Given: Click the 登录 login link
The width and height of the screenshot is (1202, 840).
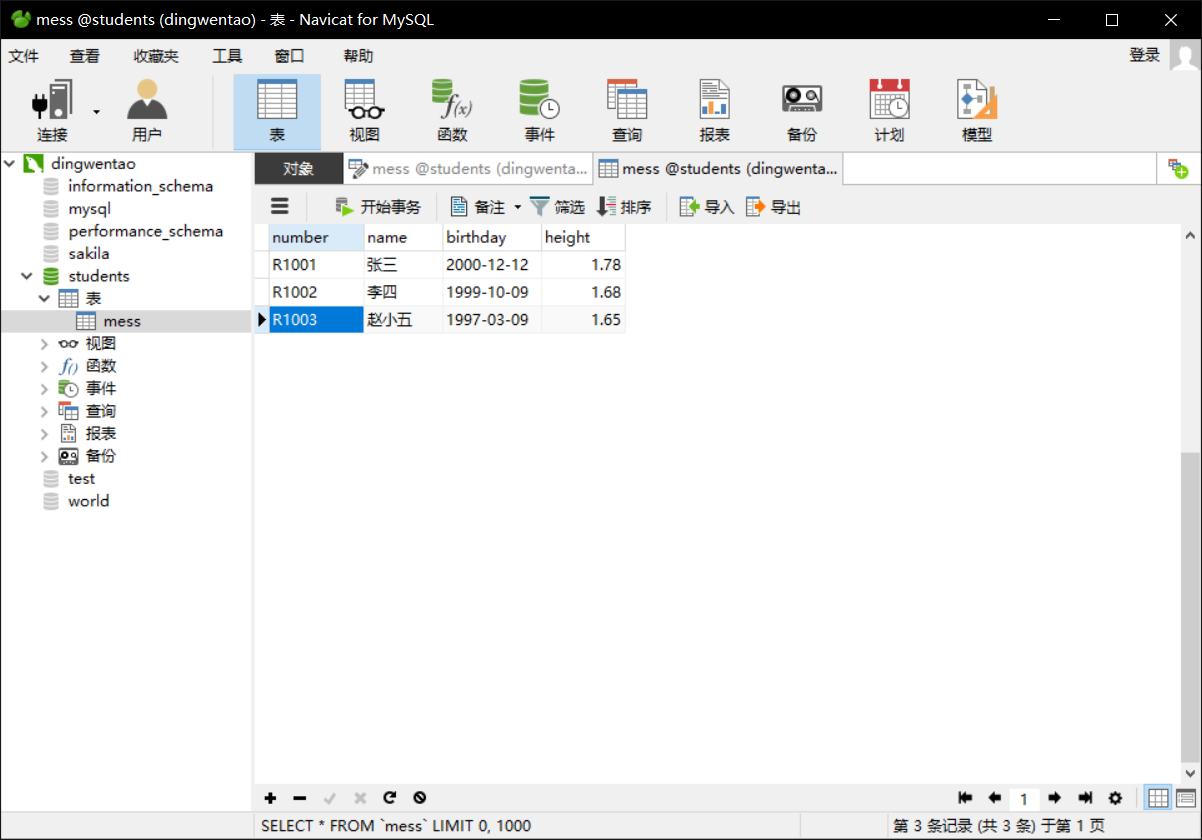Looking at the screenshot, I should coord(1144,55).
